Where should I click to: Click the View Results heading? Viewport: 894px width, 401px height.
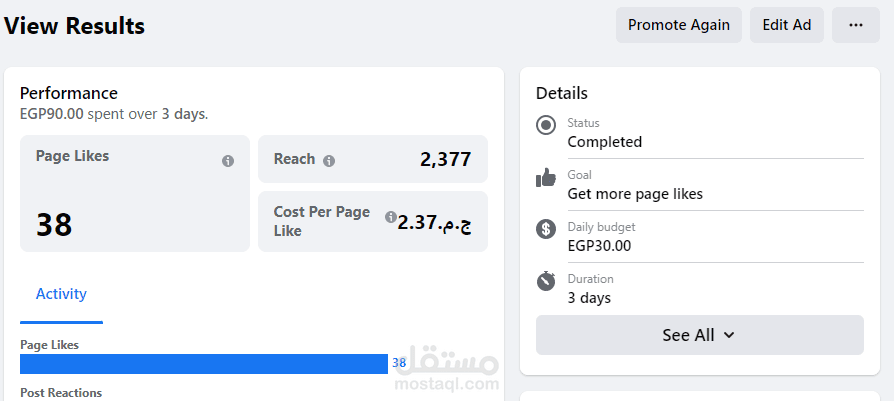click(x=74, y=26)
